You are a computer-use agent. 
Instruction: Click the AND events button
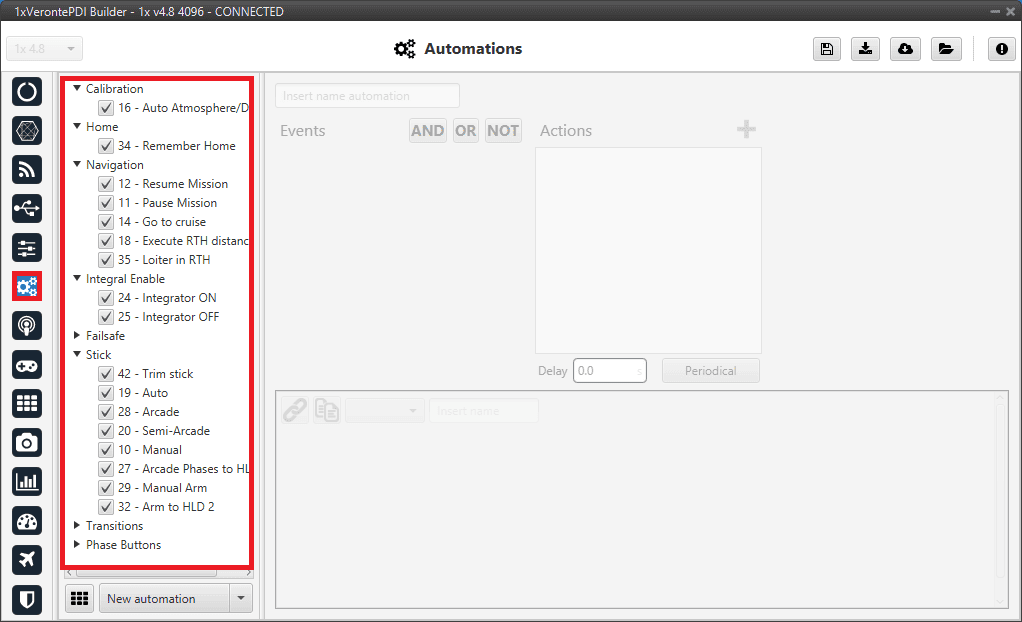click(x=428, y=131)
